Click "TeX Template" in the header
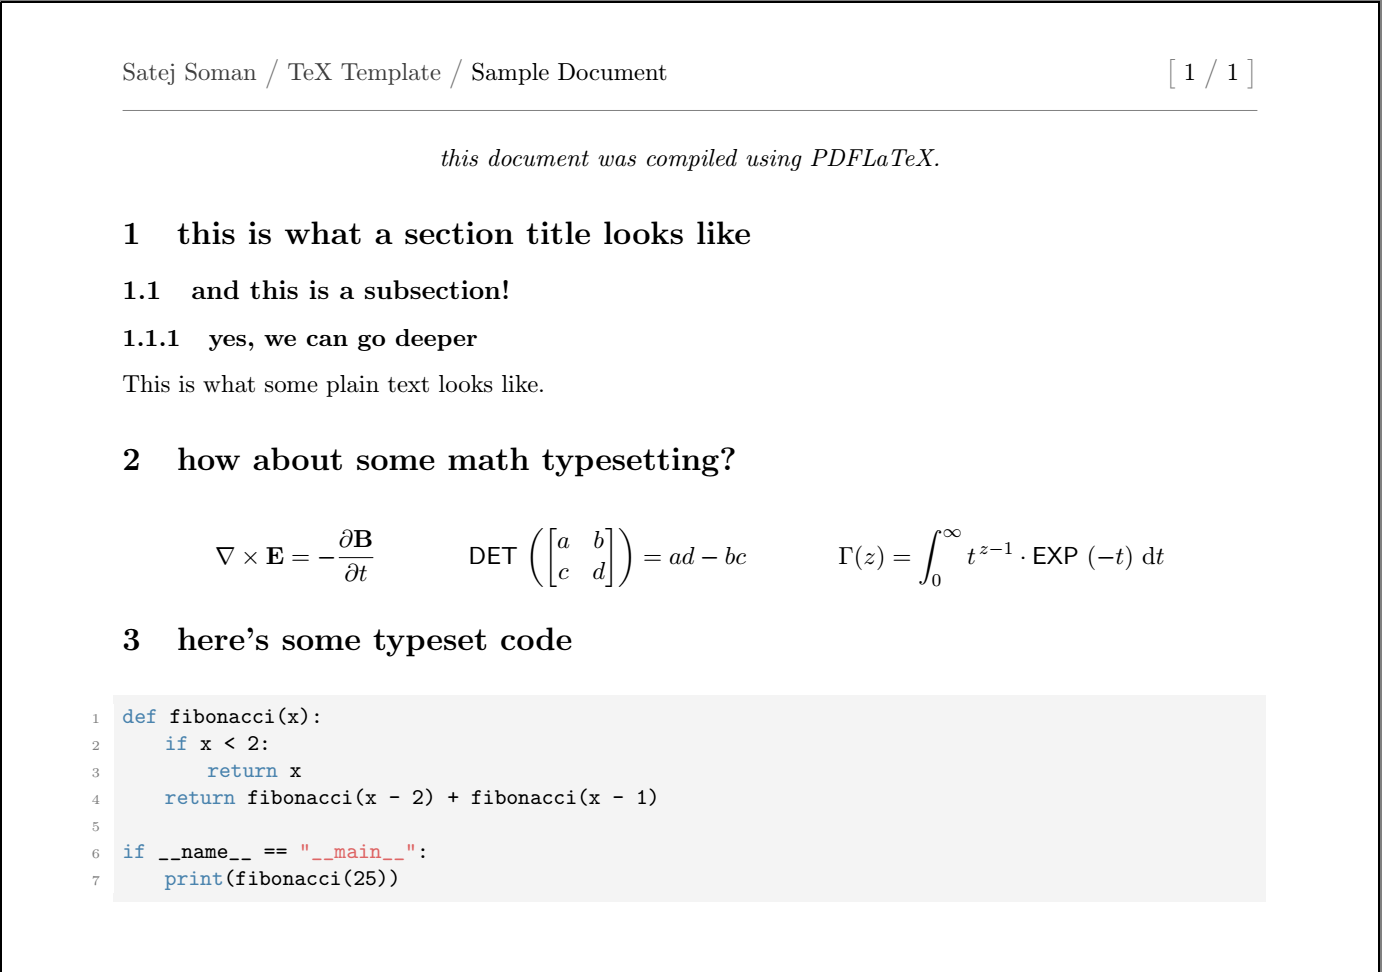The height and width of the screenshot is (972, 1382). (364, 73)
